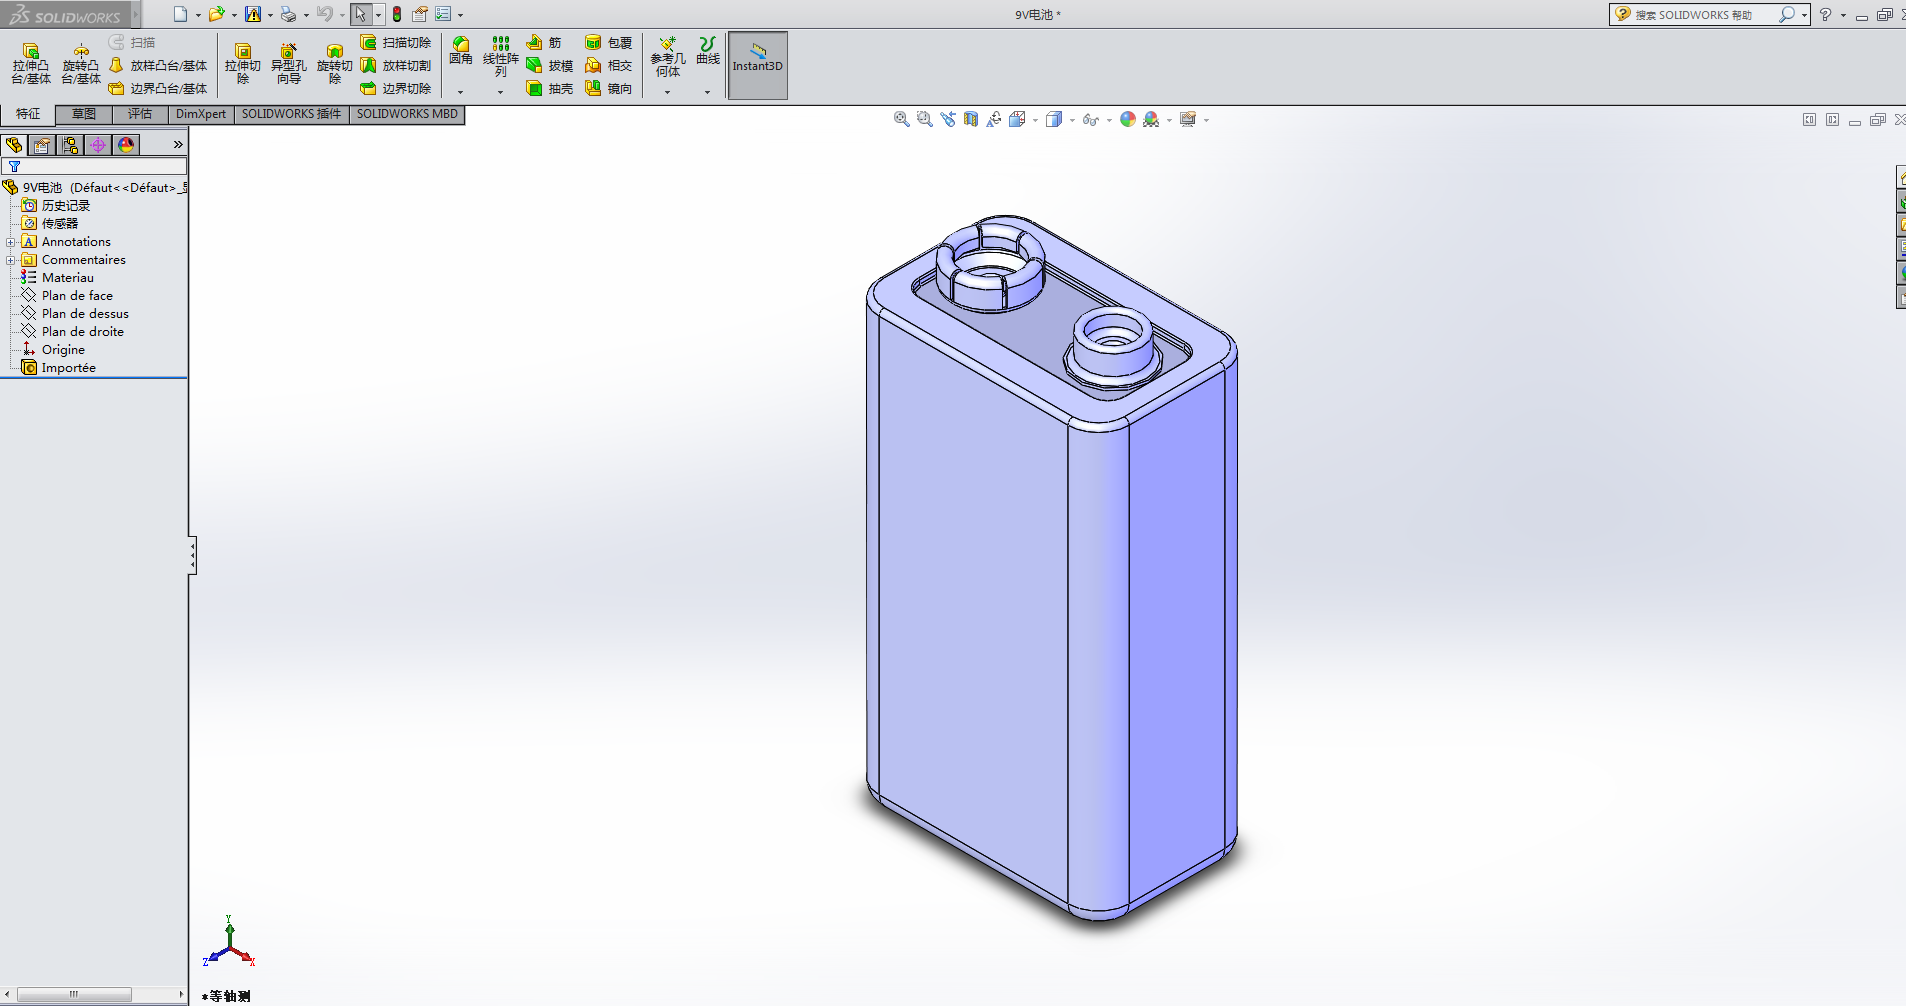Click the File Properties icon in top toolbar
1906x1006 pixels.
(420, 15)
